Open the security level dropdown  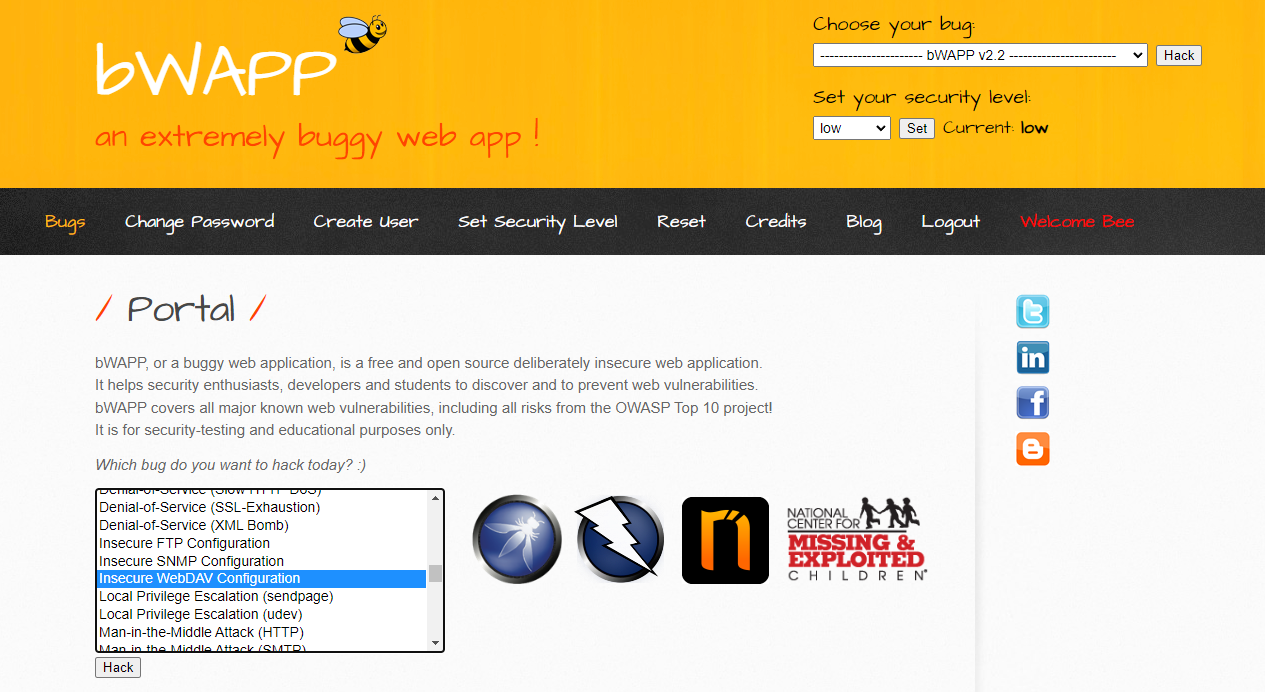click(851, 128)
